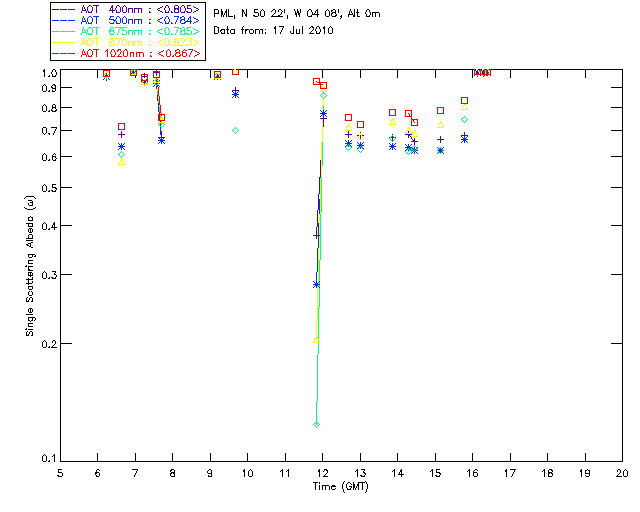Click the lone green diamond at 0.7 near hour 10
This screenshot has height=512, width=640.
point(236,131)
